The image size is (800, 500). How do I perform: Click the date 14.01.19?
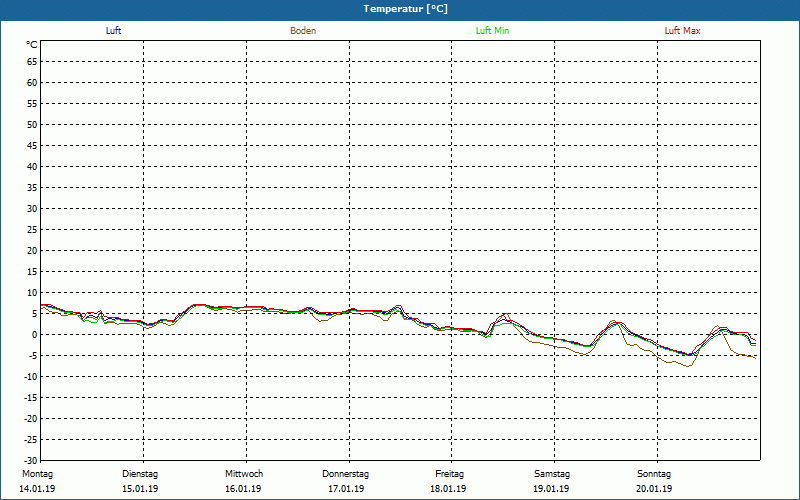point(37,489)
